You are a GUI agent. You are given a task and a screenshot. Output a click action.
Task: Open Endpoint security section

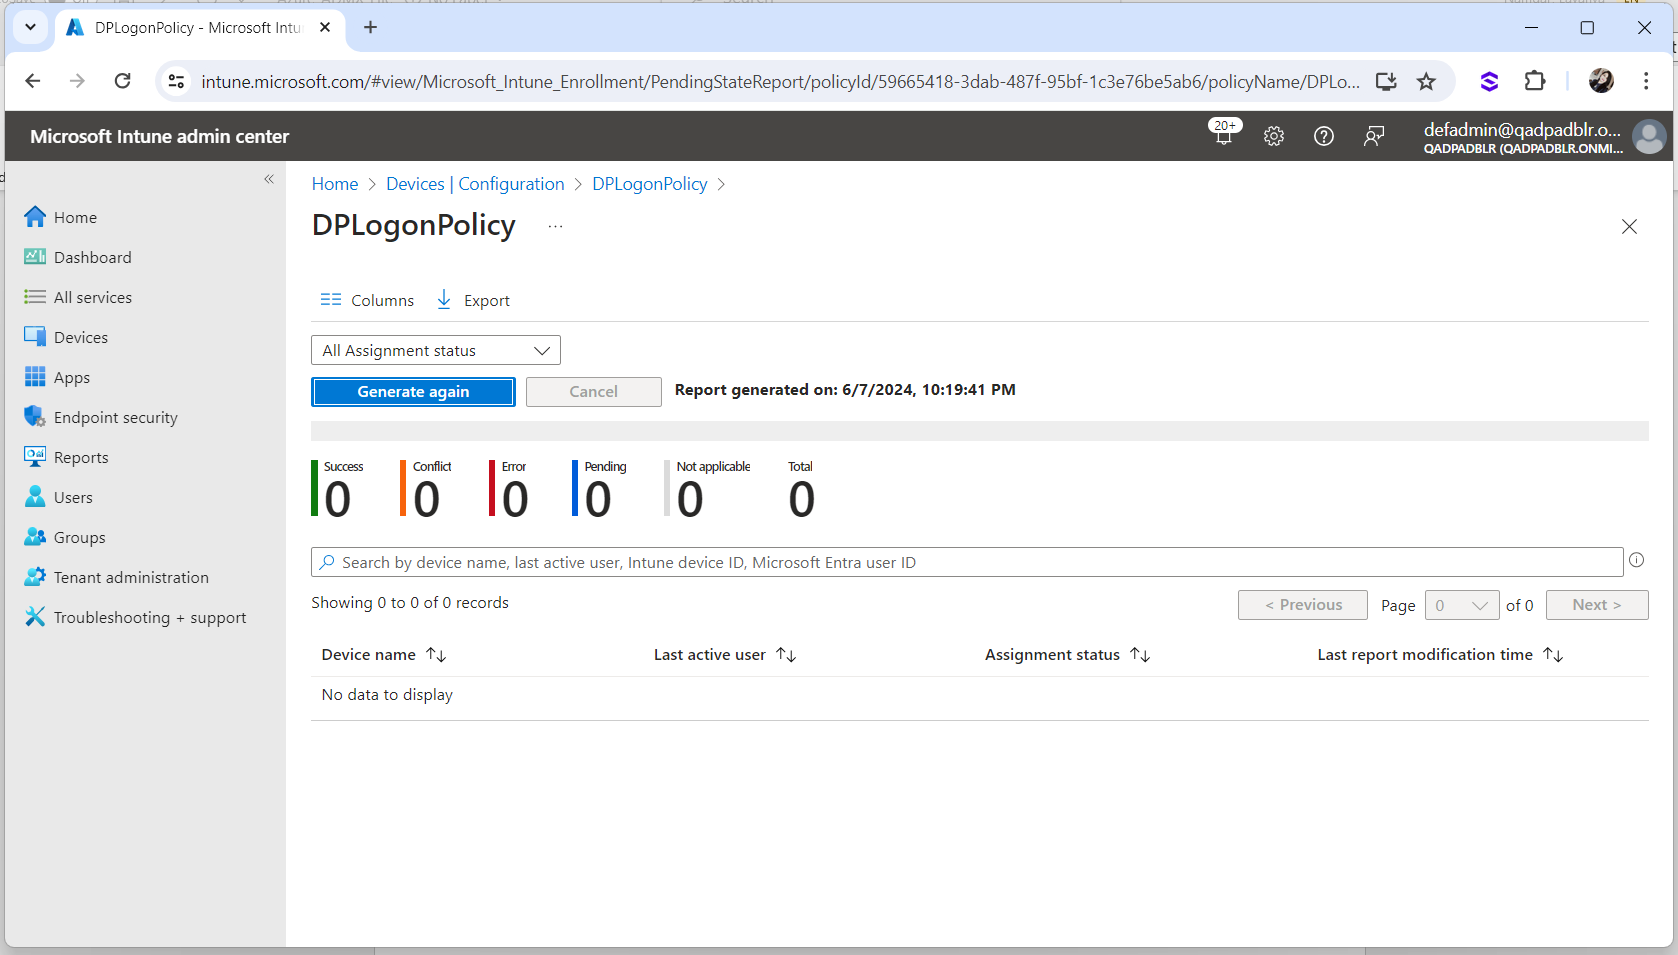(x=101, y=417)
